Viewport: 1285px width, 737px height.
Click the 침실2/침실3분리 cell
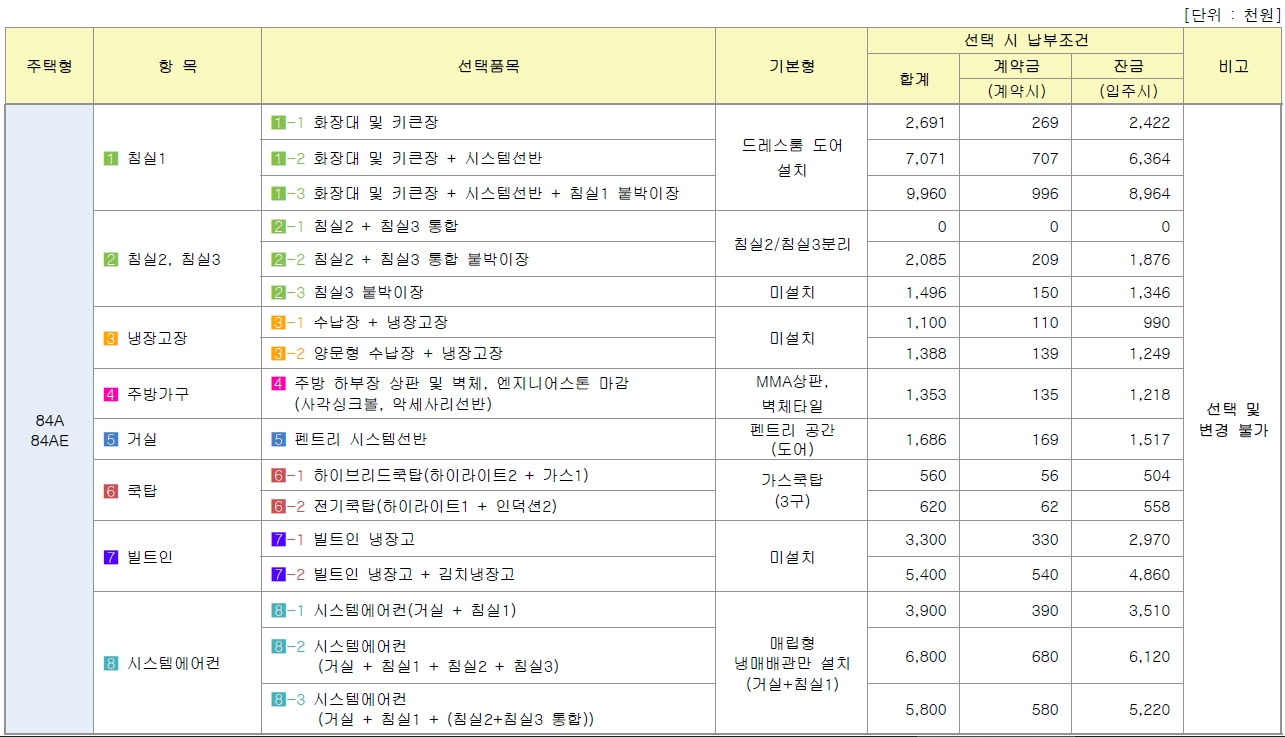791,243
